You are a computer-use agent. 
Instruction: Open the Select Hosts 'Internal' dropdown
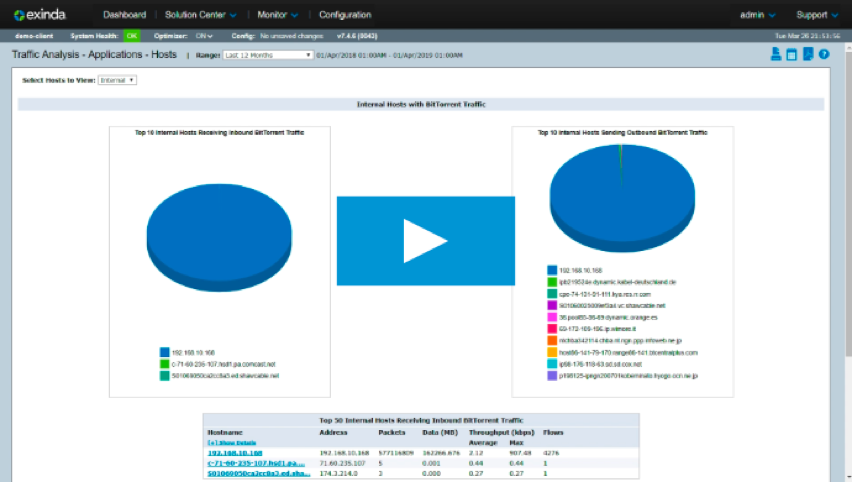[x=117, y=80]
